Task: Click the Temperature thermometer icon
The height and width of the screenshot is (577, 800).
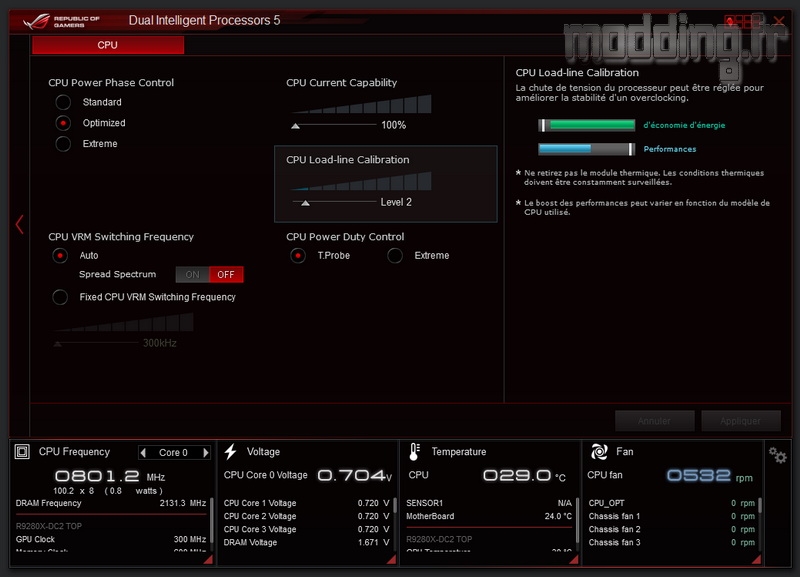Action: click(x=414, y=452)
